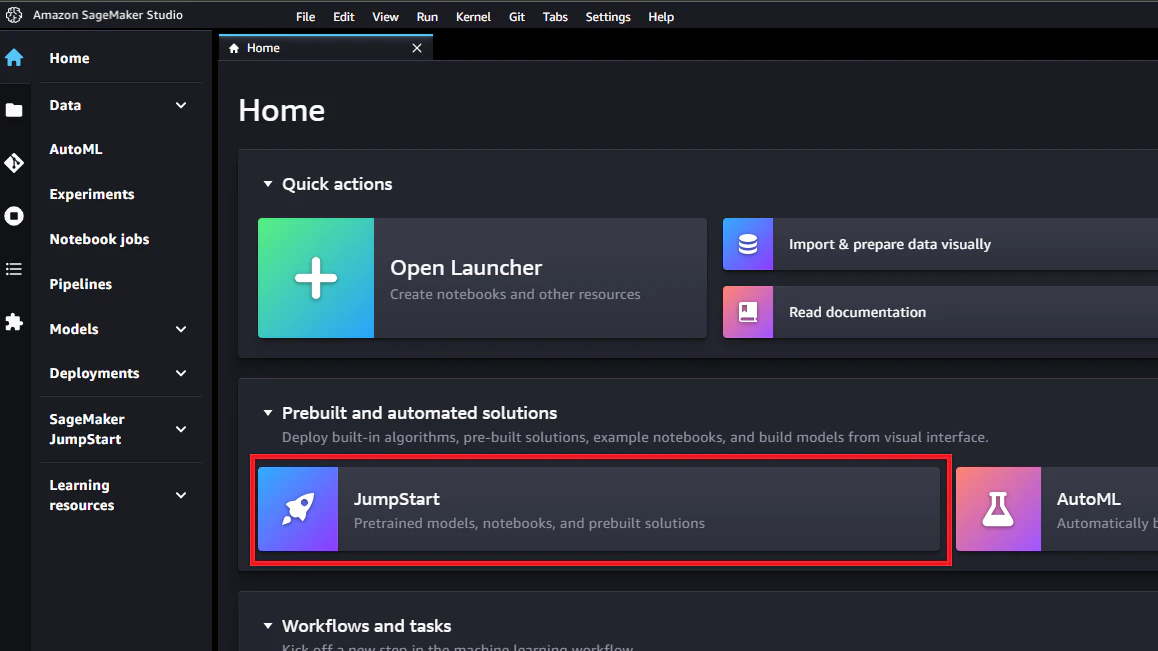Click the JumpStart rocket icon

[298, 509]
